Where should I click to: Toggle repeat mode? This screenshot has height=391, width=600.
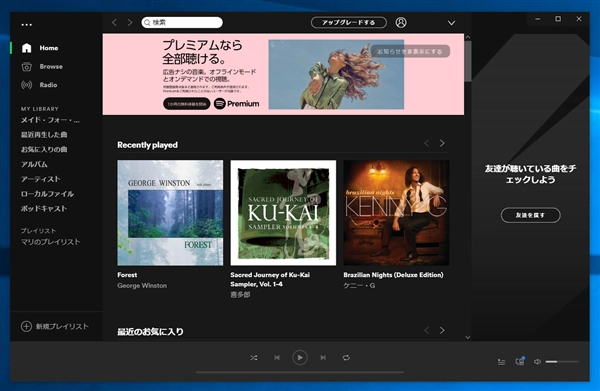point(346,358)
